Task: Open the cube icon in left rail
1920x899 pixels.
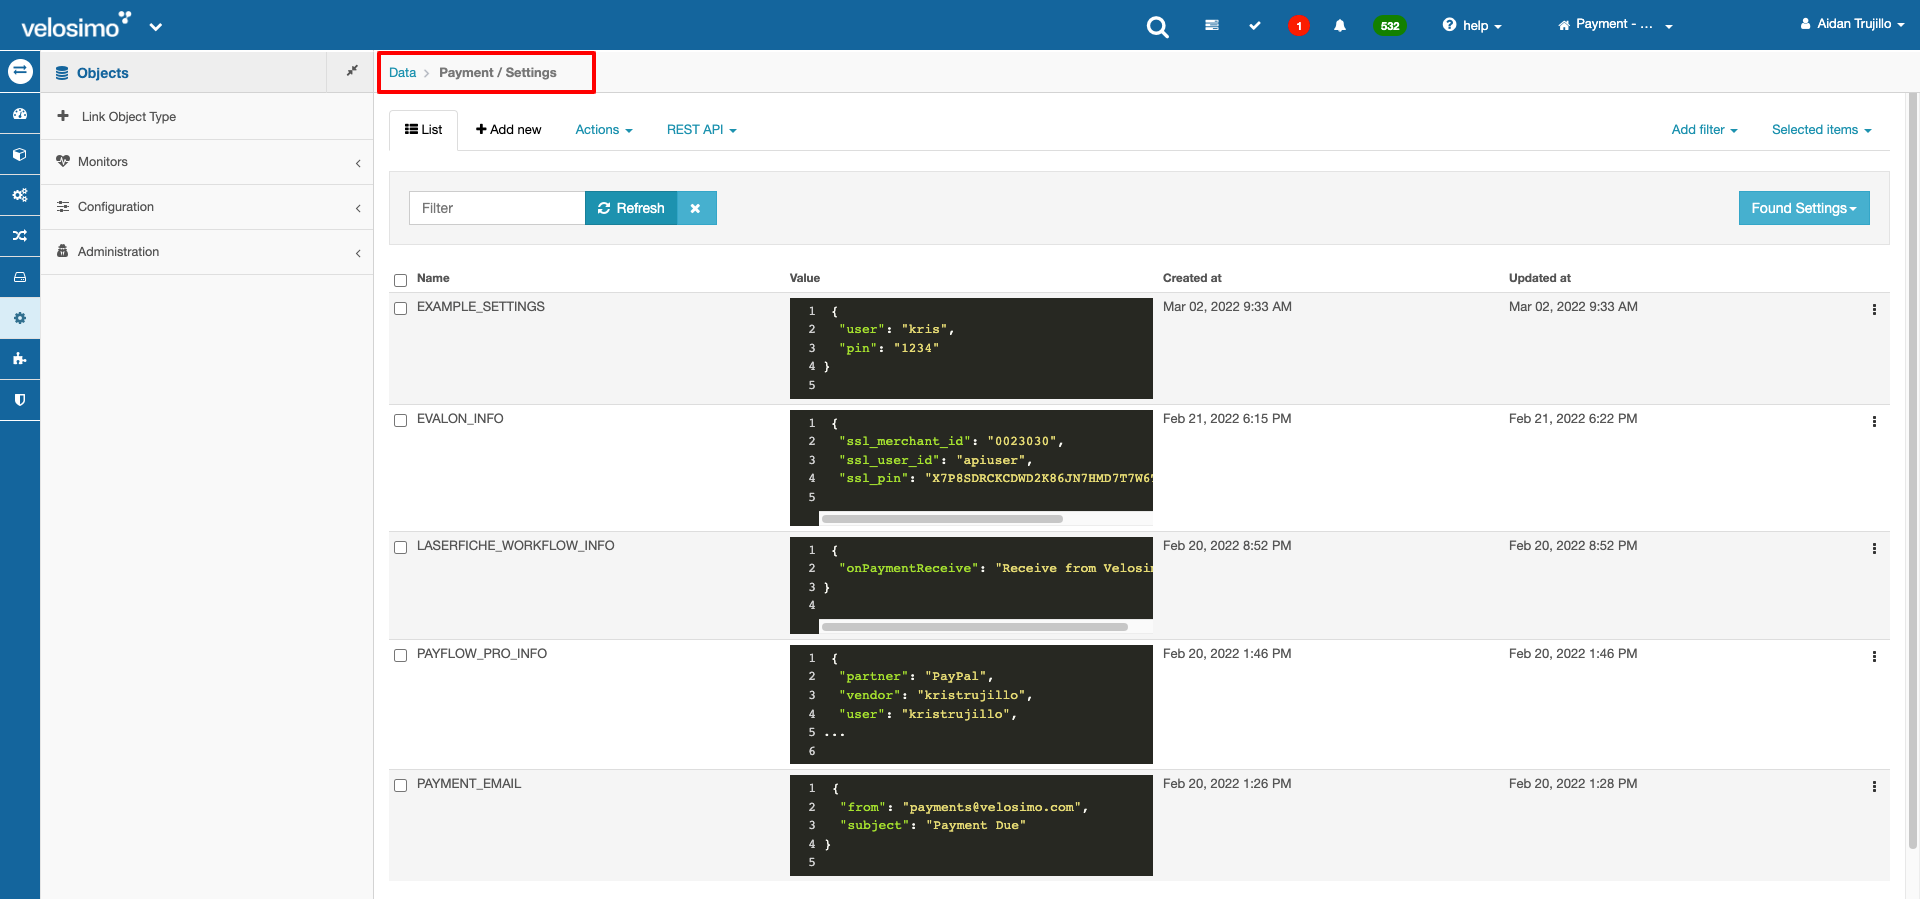Action: (20, 155)
